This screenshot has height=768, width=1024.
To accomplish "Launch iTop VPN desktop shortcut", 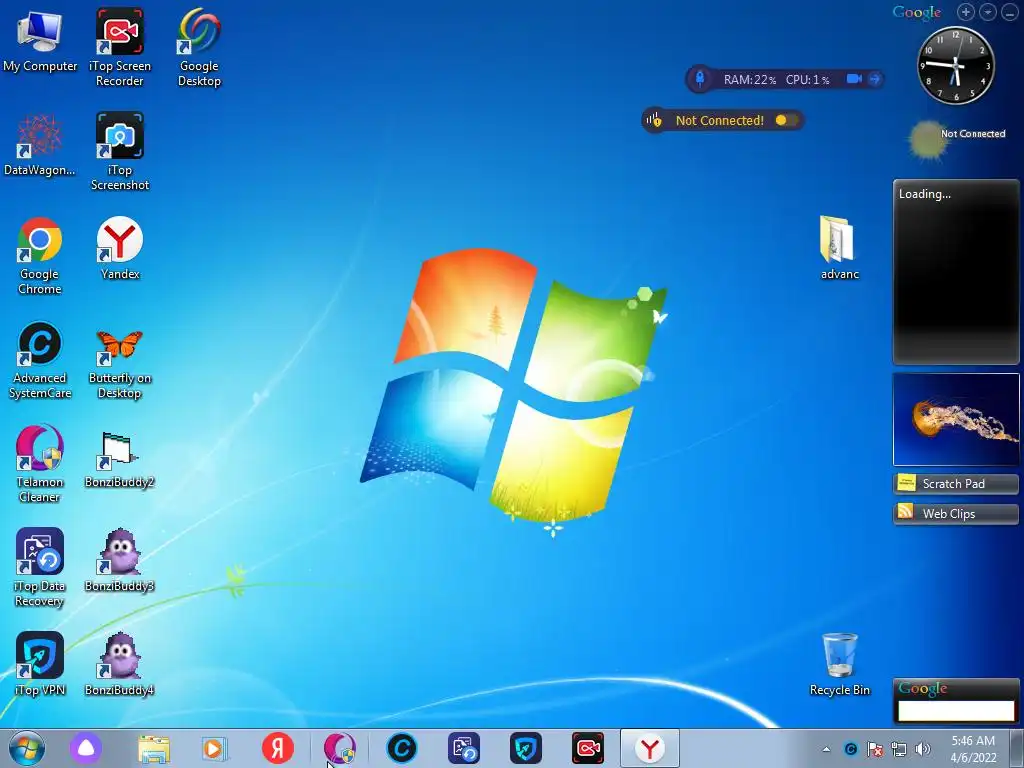I will pos(39,664).
